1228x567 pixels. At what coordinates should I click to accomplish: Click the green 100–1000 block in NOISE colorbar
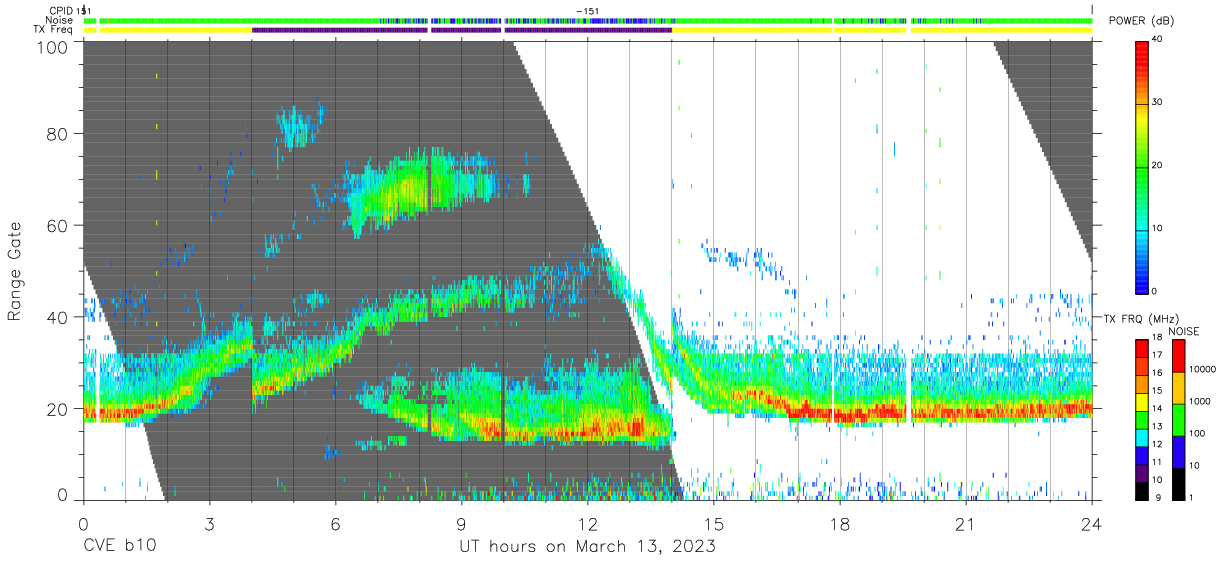click(x=1179, y=420)
